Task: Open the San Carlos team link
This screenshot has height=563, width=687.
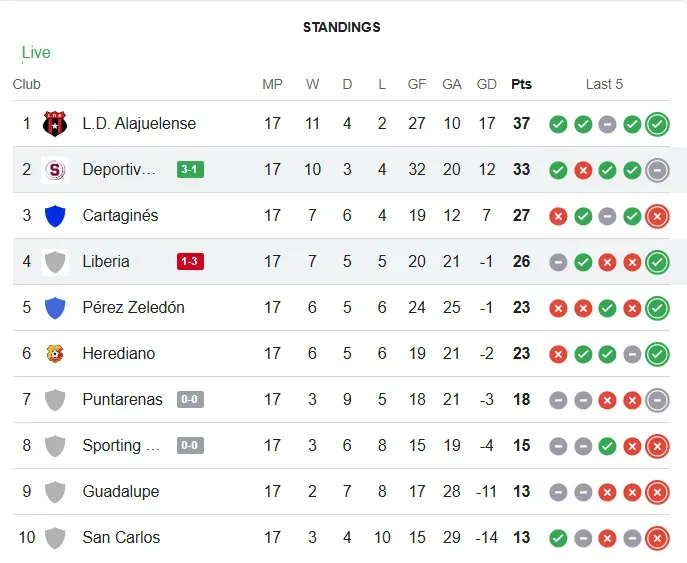Action: click(121, 538)
